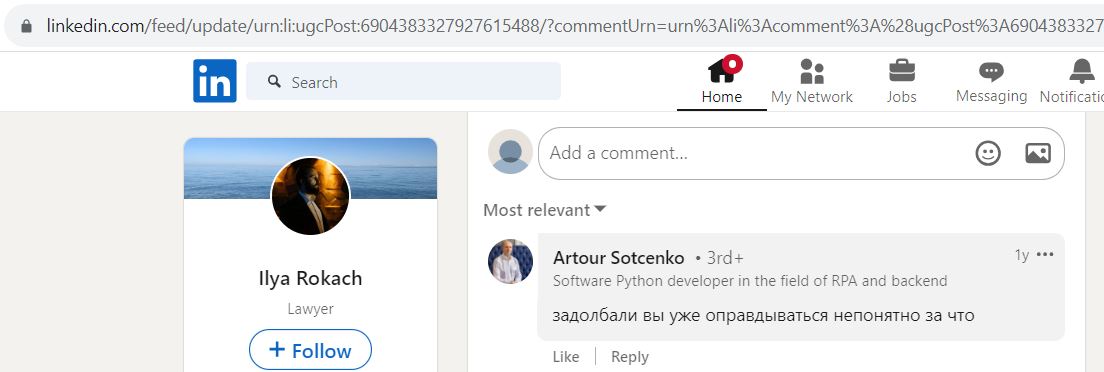Click the LinkedIn logo icon

pyautogui.click(x=215, y=81)
